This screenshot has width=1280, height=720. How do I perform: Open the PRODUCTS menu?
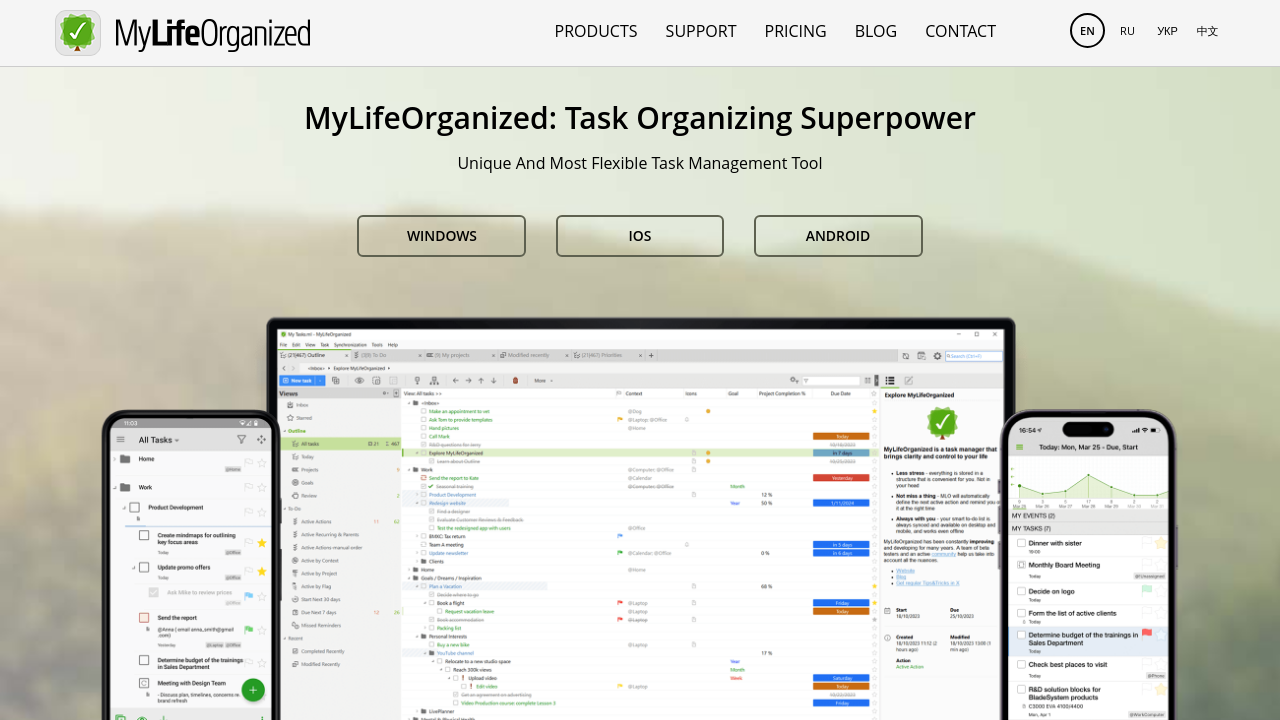596,31
